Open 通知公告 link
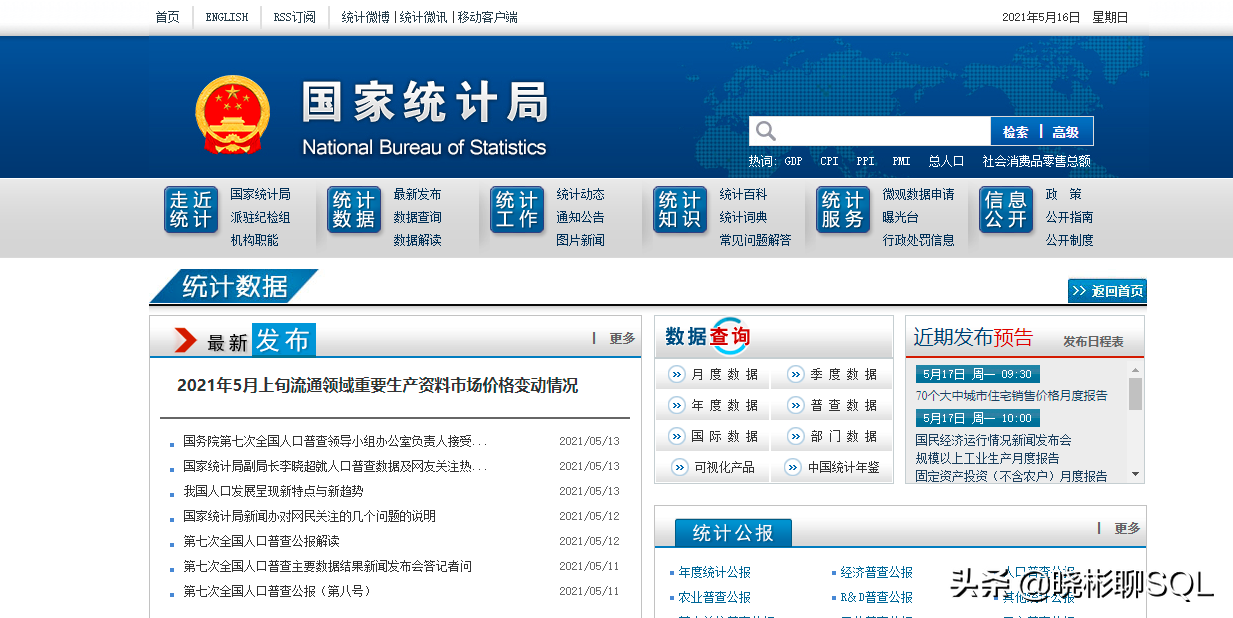 [x=580, y=217]
